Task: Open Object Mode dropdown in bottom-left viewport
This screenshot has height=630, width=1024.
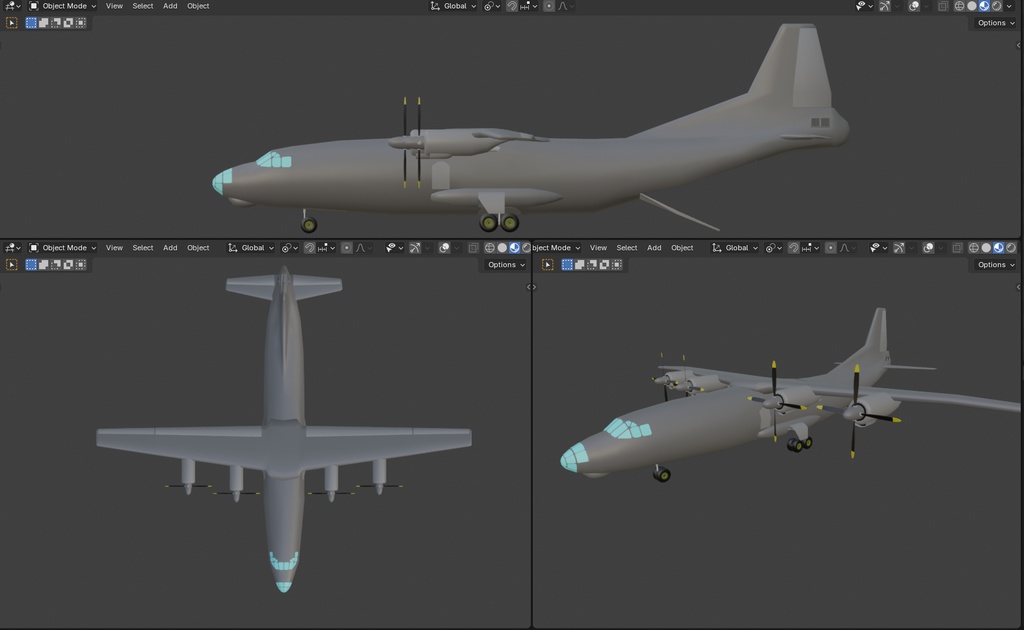Action: click(x=62, y=247)
